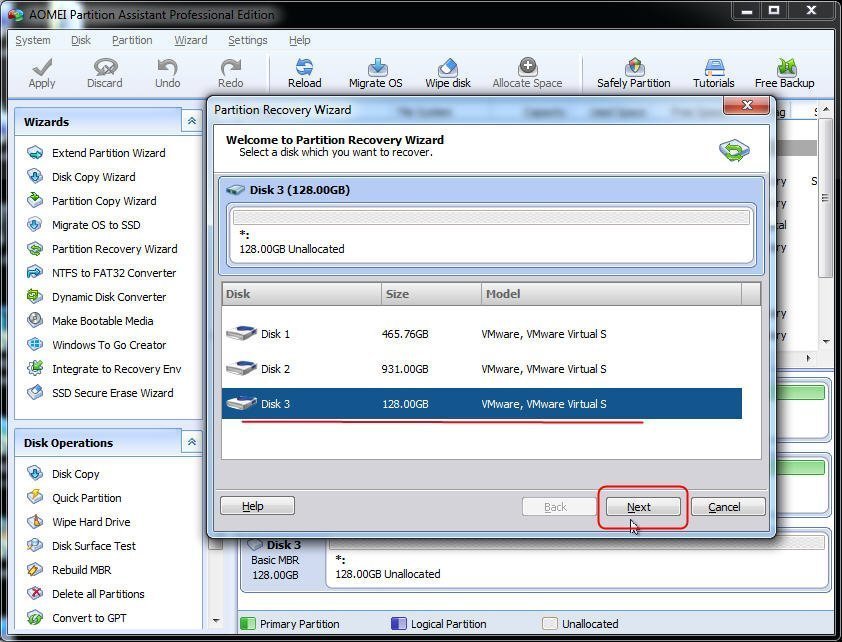Click the Primary Partition legend swatch

(x=248, y=624)
